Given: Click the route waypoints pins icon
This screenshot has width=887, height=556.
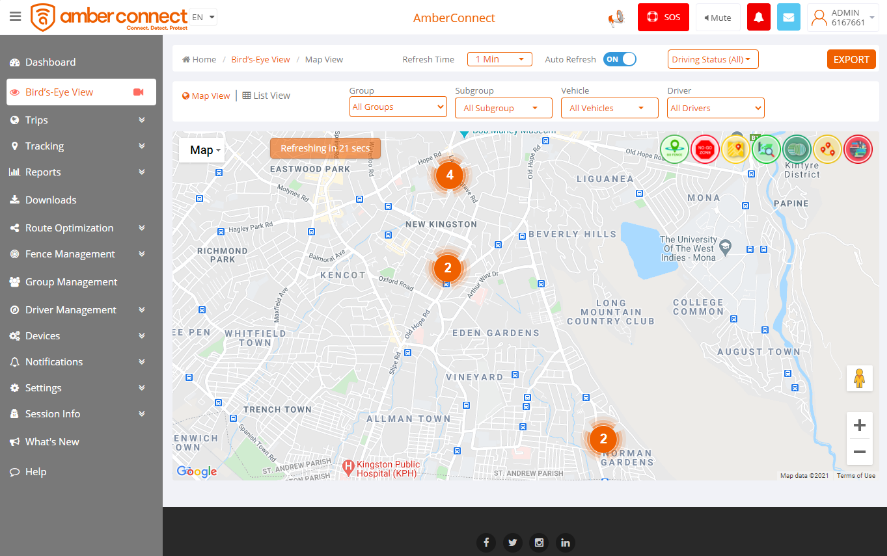Looking at the screenshot, I should tap(827, 149).
